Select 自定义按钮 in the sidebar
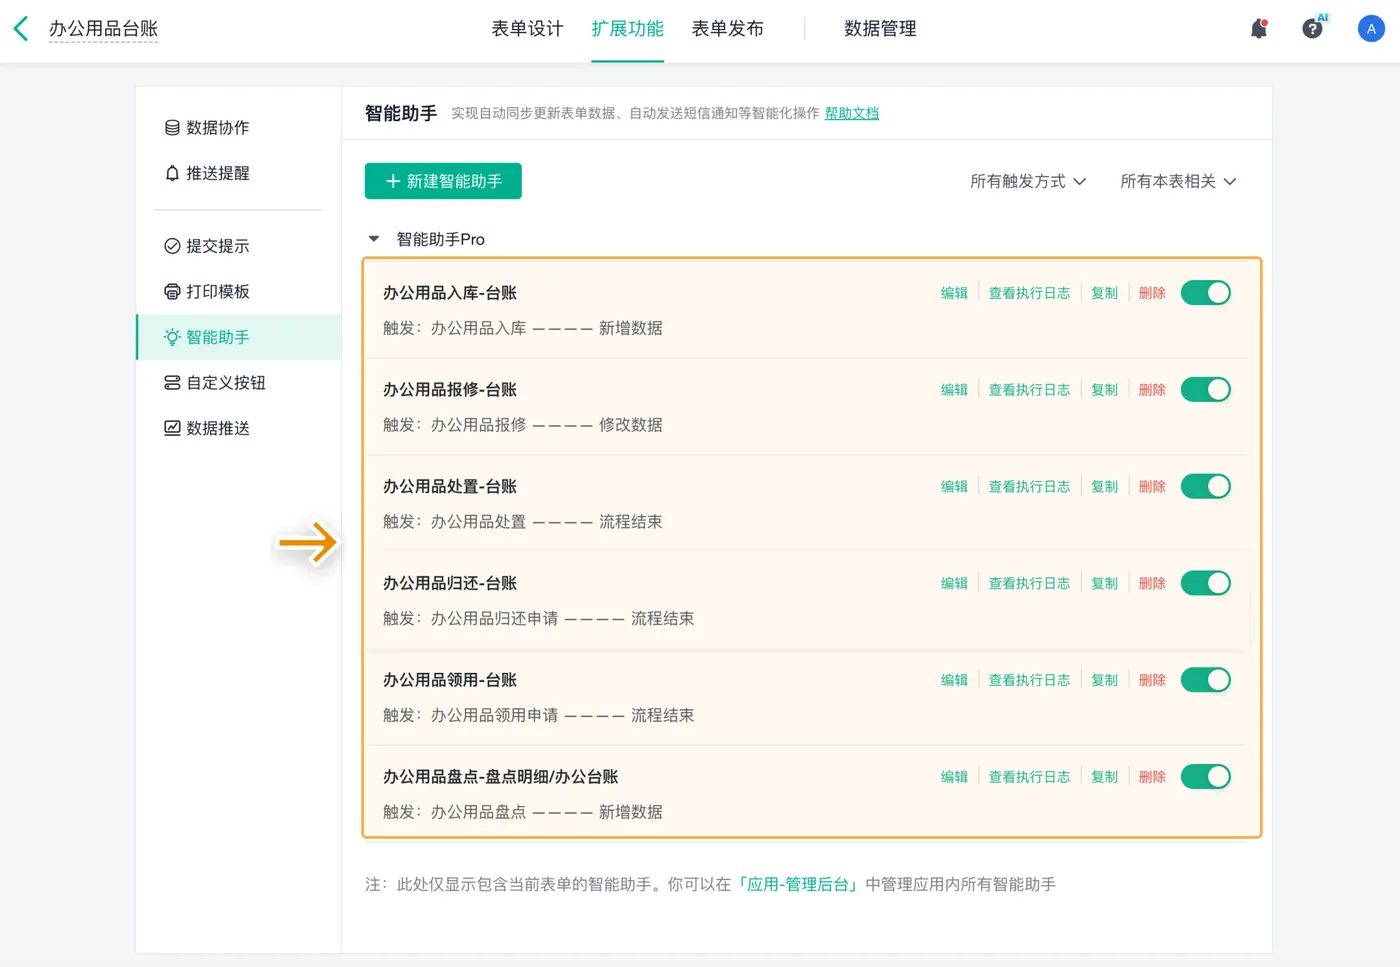Viewport: 1400px width, 967px height. pos(225,383)
